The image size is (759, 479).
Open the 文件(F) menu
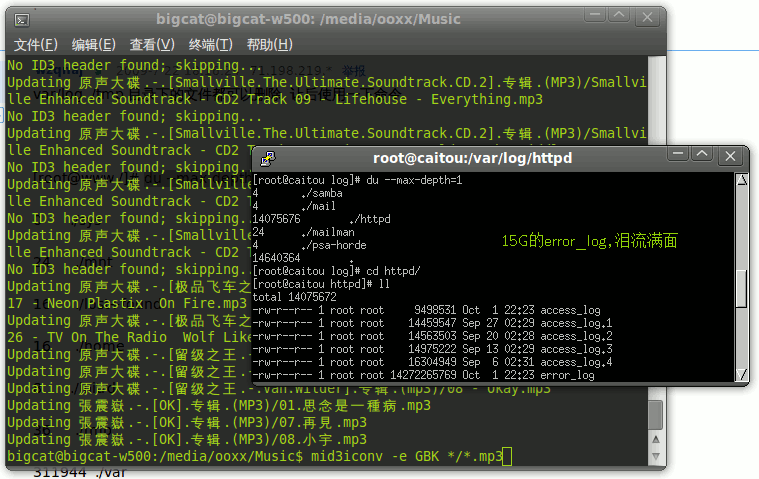(35, 45)
